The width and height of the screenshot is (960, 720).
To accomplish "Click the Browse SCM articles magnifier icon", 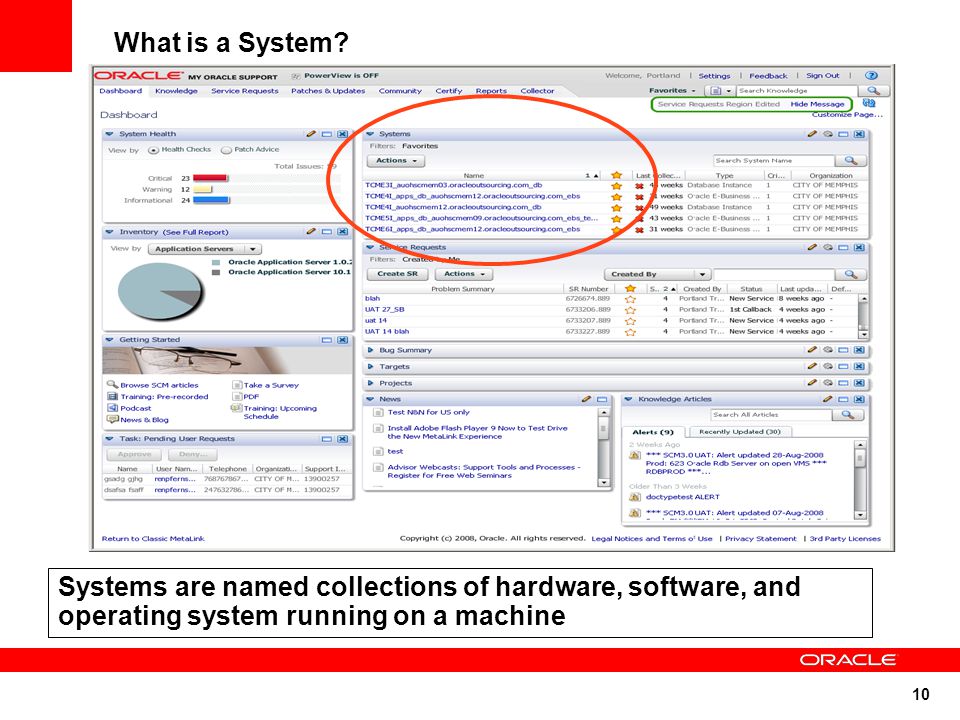I will click(112, 384).
